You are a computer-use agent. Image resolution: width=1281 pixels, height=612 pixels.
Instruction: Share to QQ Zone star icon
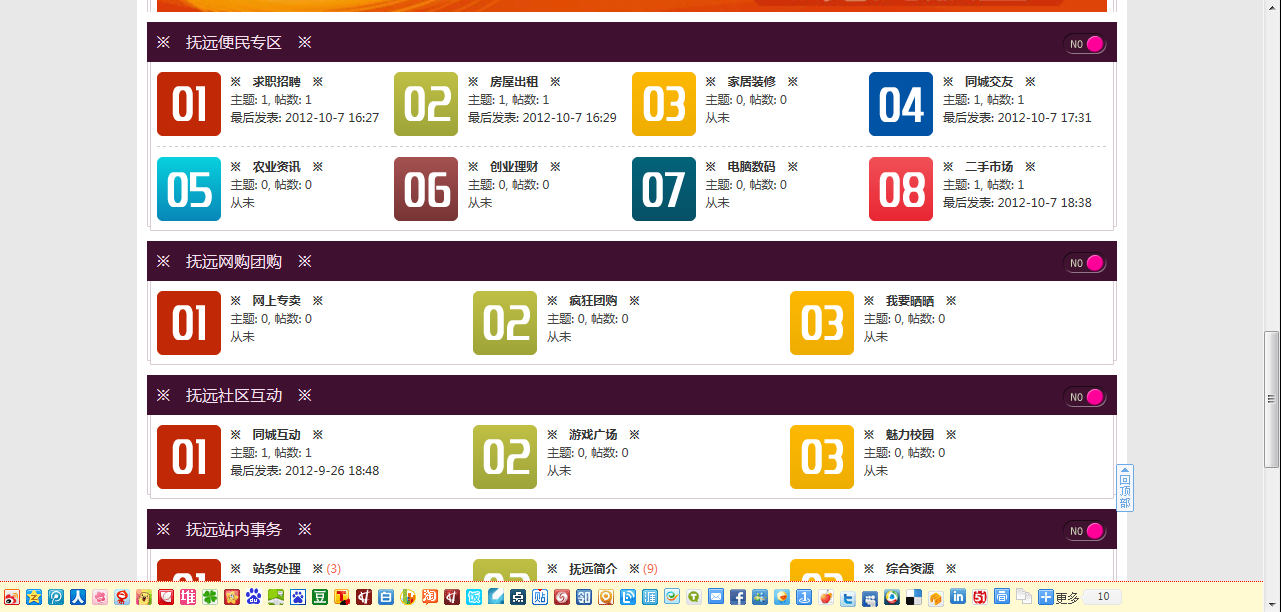point(34,597)
